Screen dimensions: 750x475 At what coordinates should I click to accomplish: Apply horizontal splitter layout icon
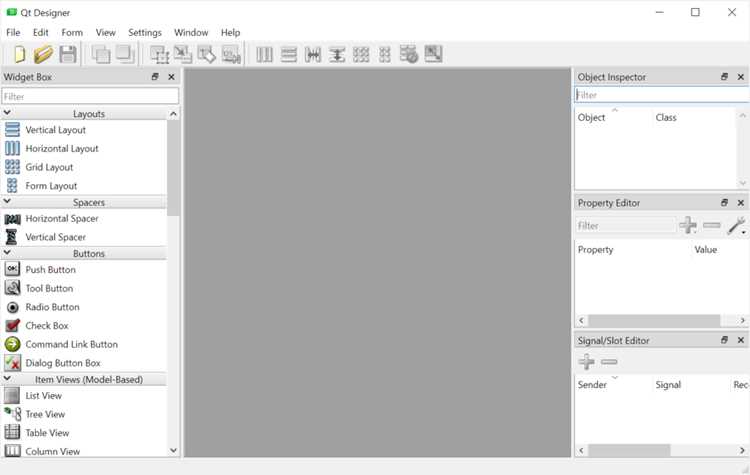313,55
